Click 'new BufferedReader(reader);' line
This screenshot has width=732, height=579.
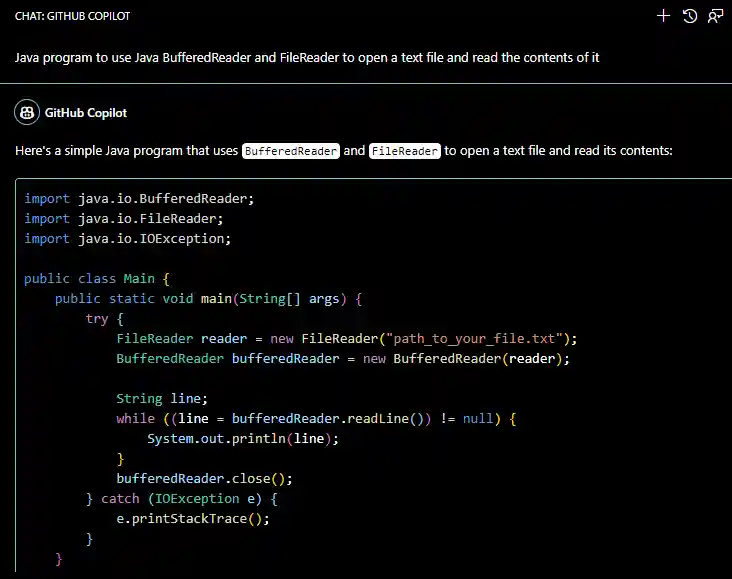[x=343, y=359]
